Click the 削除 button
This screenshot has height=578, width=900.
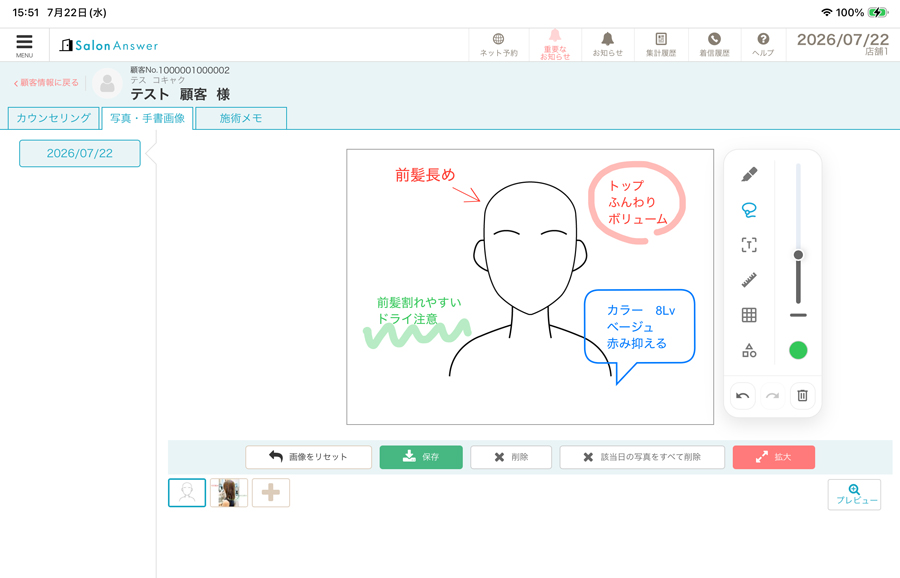[511, 457]
